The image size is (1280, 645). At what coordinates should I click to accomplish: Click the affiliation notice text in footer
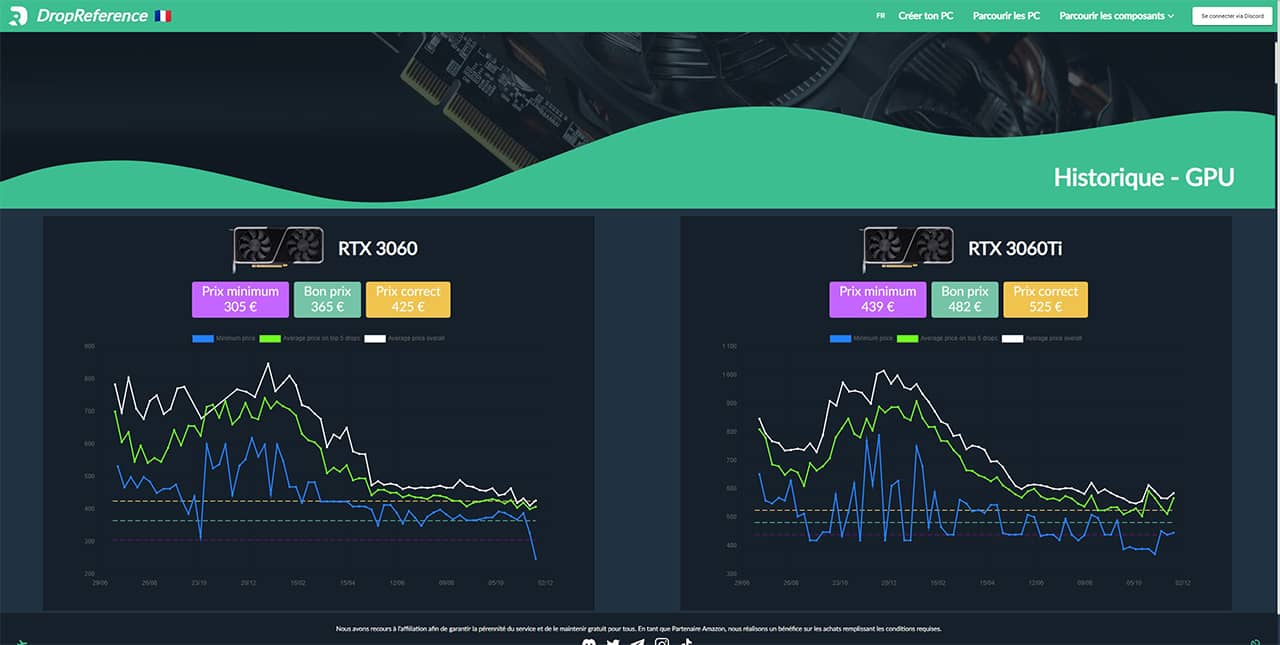click(638, 629)
